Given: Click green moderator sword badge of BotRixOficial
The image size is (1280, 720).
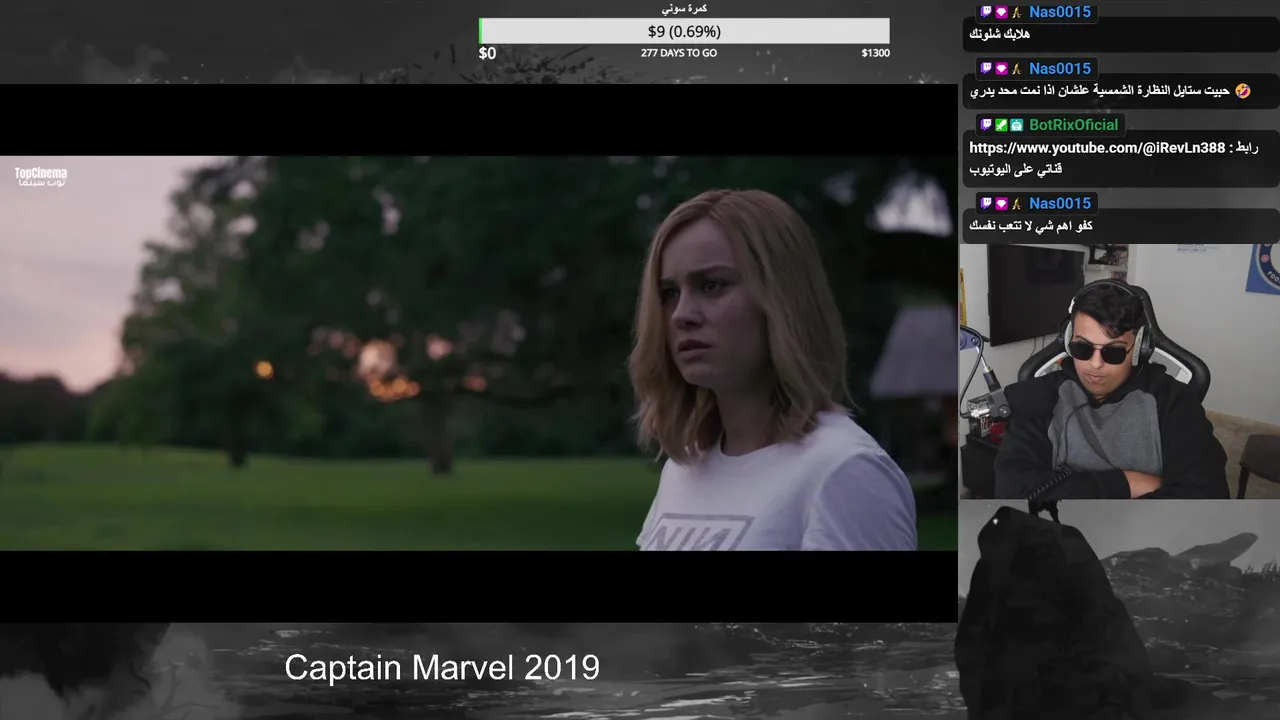Looking at the screenshot, I should click(x=1001, y=125).
